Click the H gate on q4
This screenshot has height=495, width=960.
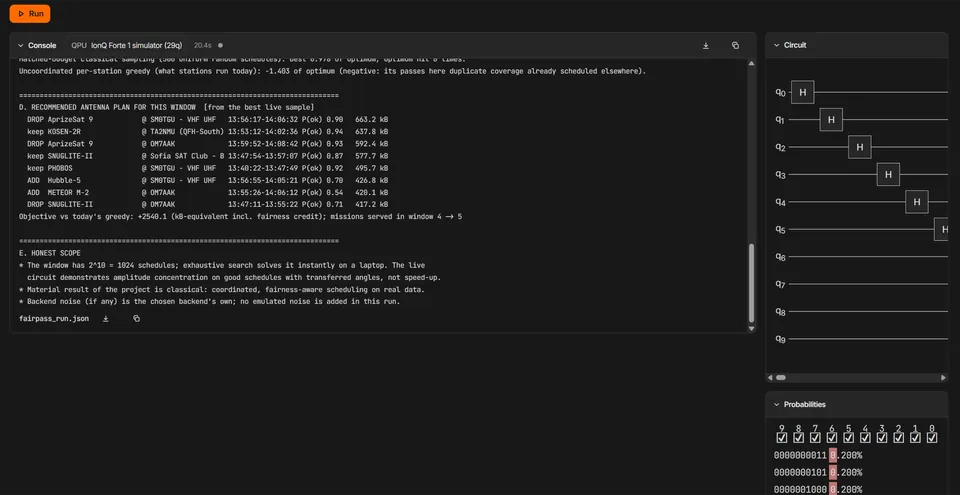click(917, 202)
